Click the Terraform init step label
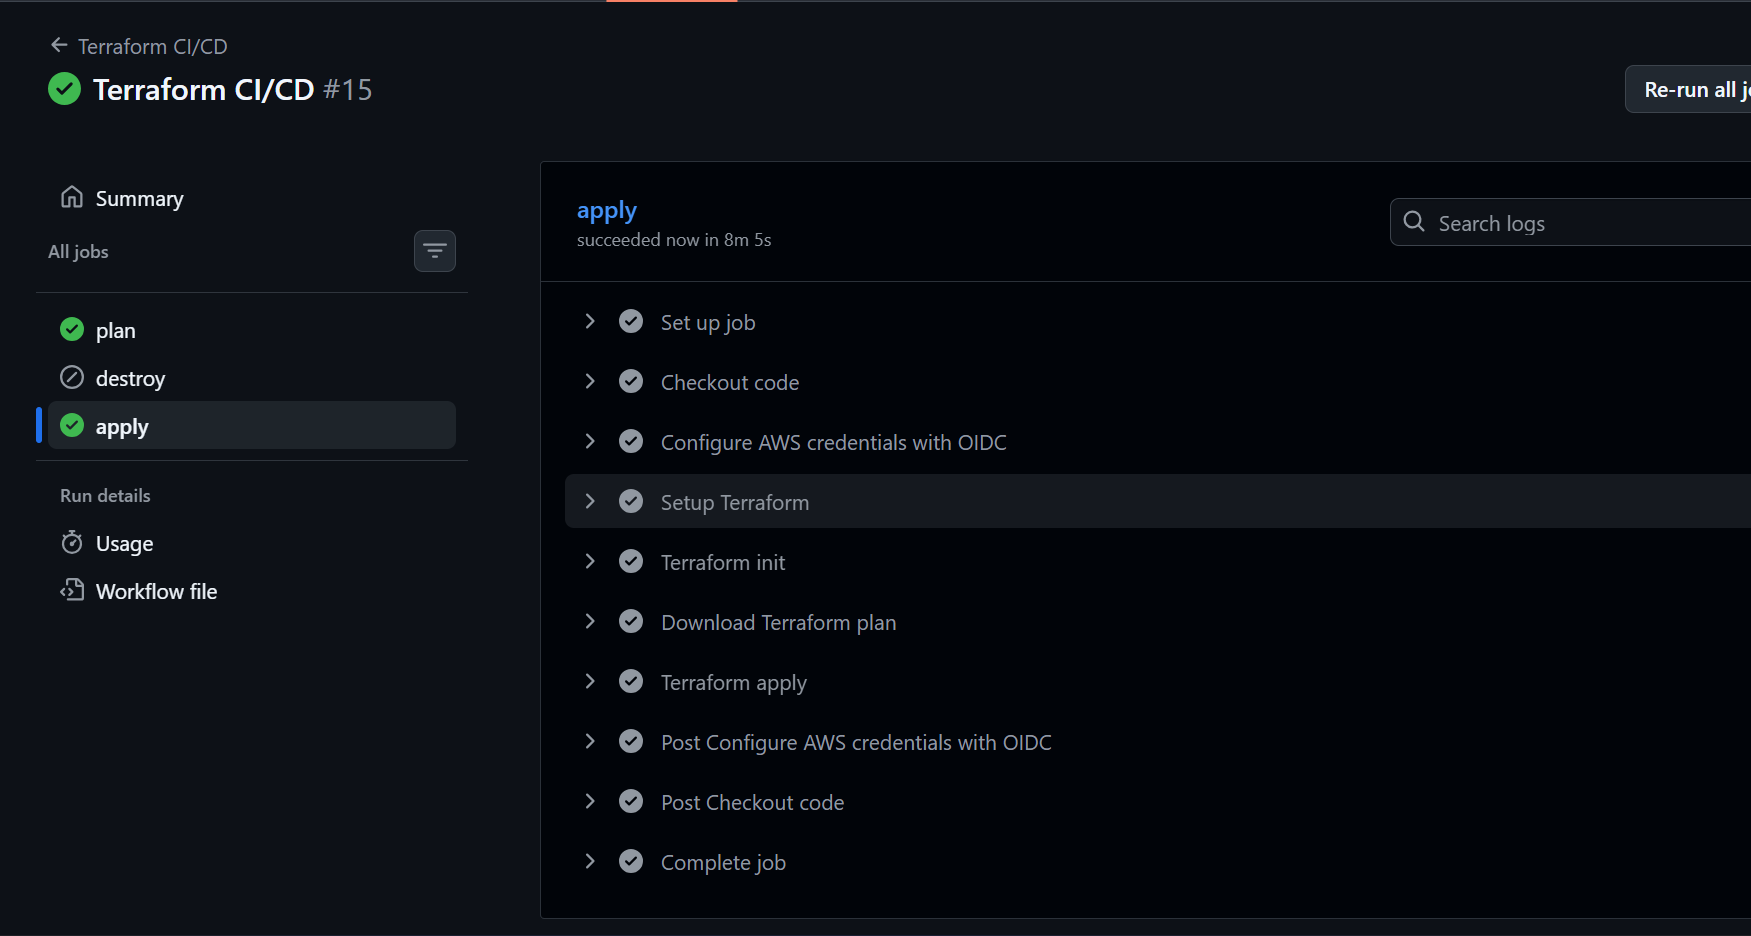Image resolution: width=1751 pixels, height=936 pixels. tap(723, 562)
